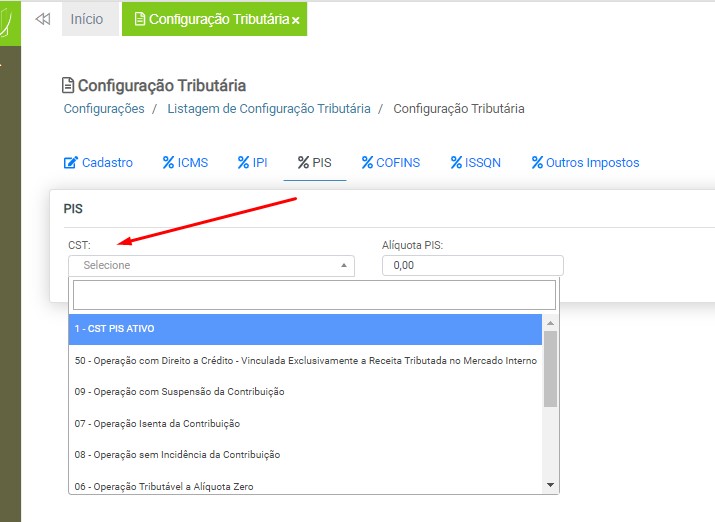The image size is (715, 522).
Task: Select the COFINS tab
Action: coord(391,162)
